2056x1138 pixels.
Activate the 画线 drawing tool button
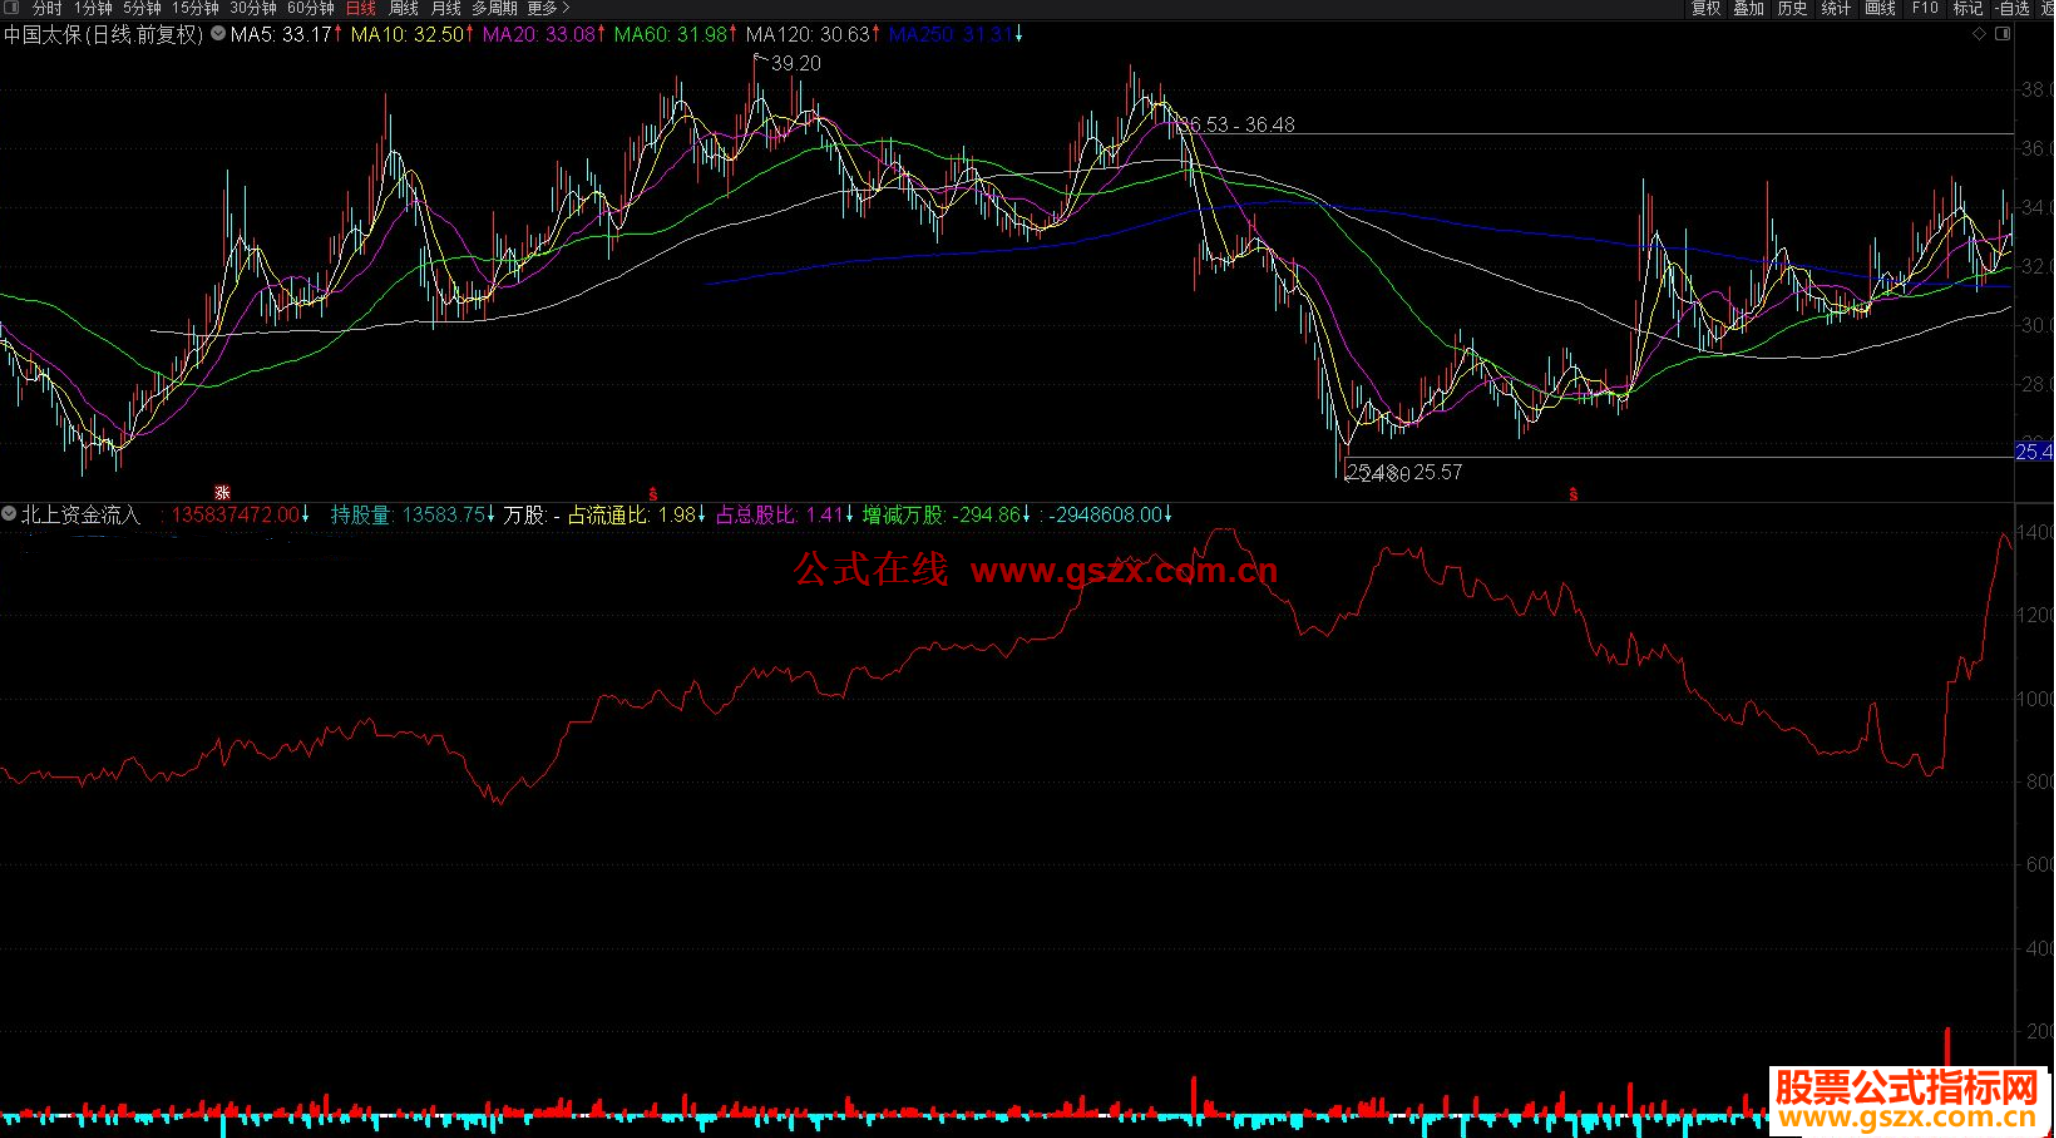(1880, 8)
